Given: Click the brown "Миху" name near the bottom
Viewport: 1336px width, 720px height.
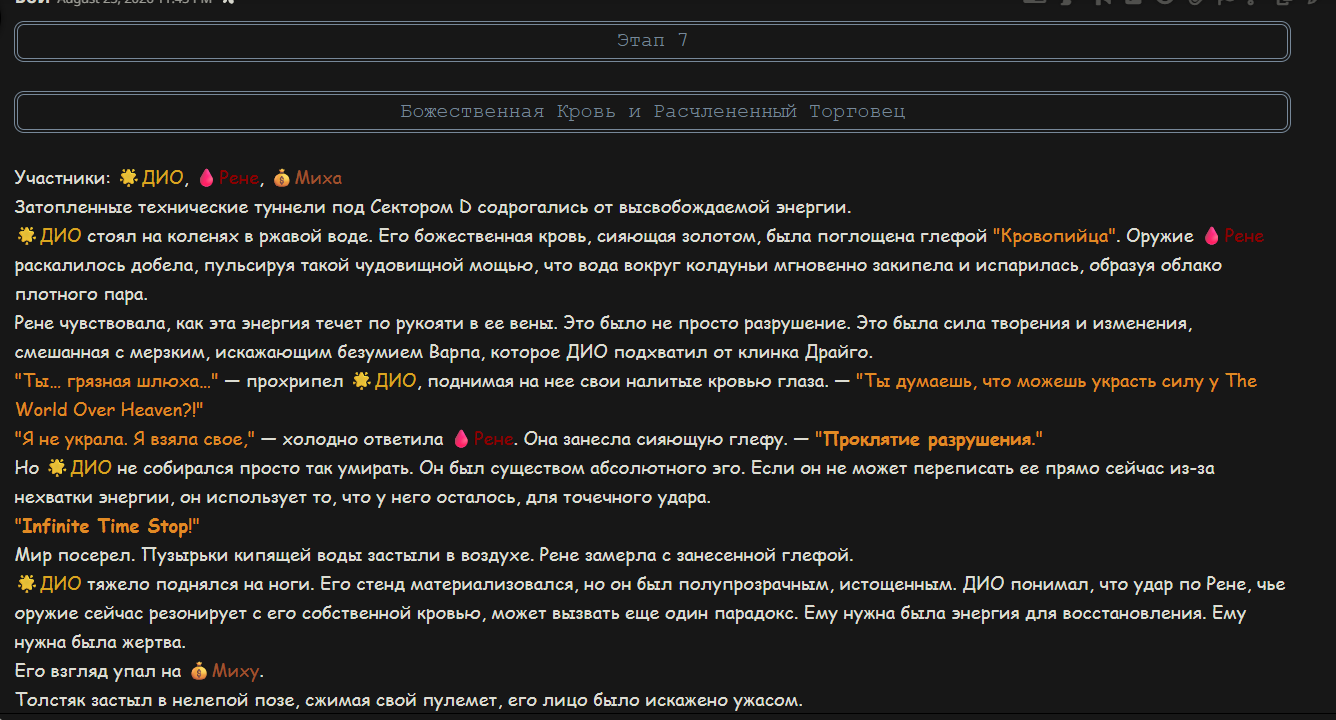Looking at the screenshot, I should pyautogui.click(x=235, y=672).
